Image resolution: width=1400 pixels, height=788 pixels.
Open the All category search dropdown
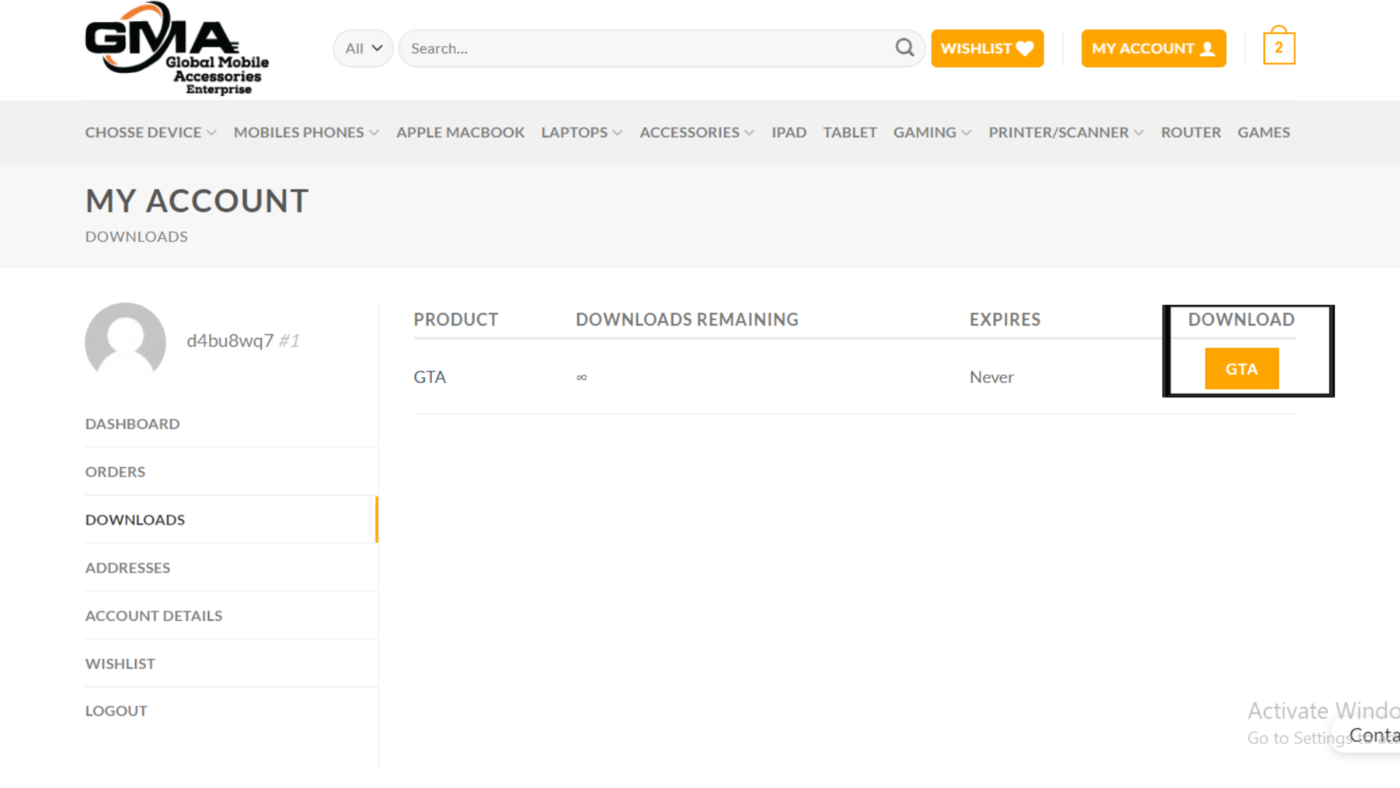point(363,48)
